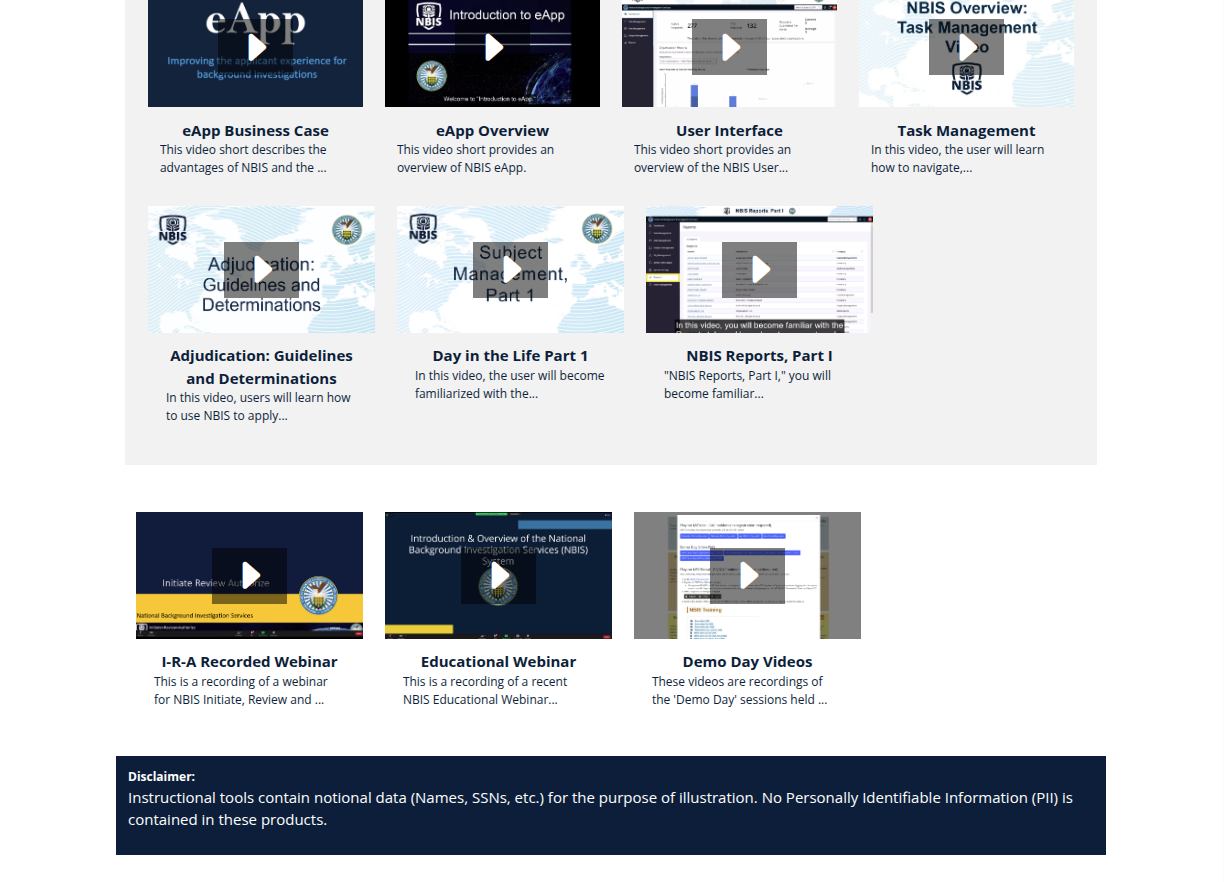The image size is (1224, 882).
Task: Play the Demo Day Videos recording
Action: tap(747, 576)
